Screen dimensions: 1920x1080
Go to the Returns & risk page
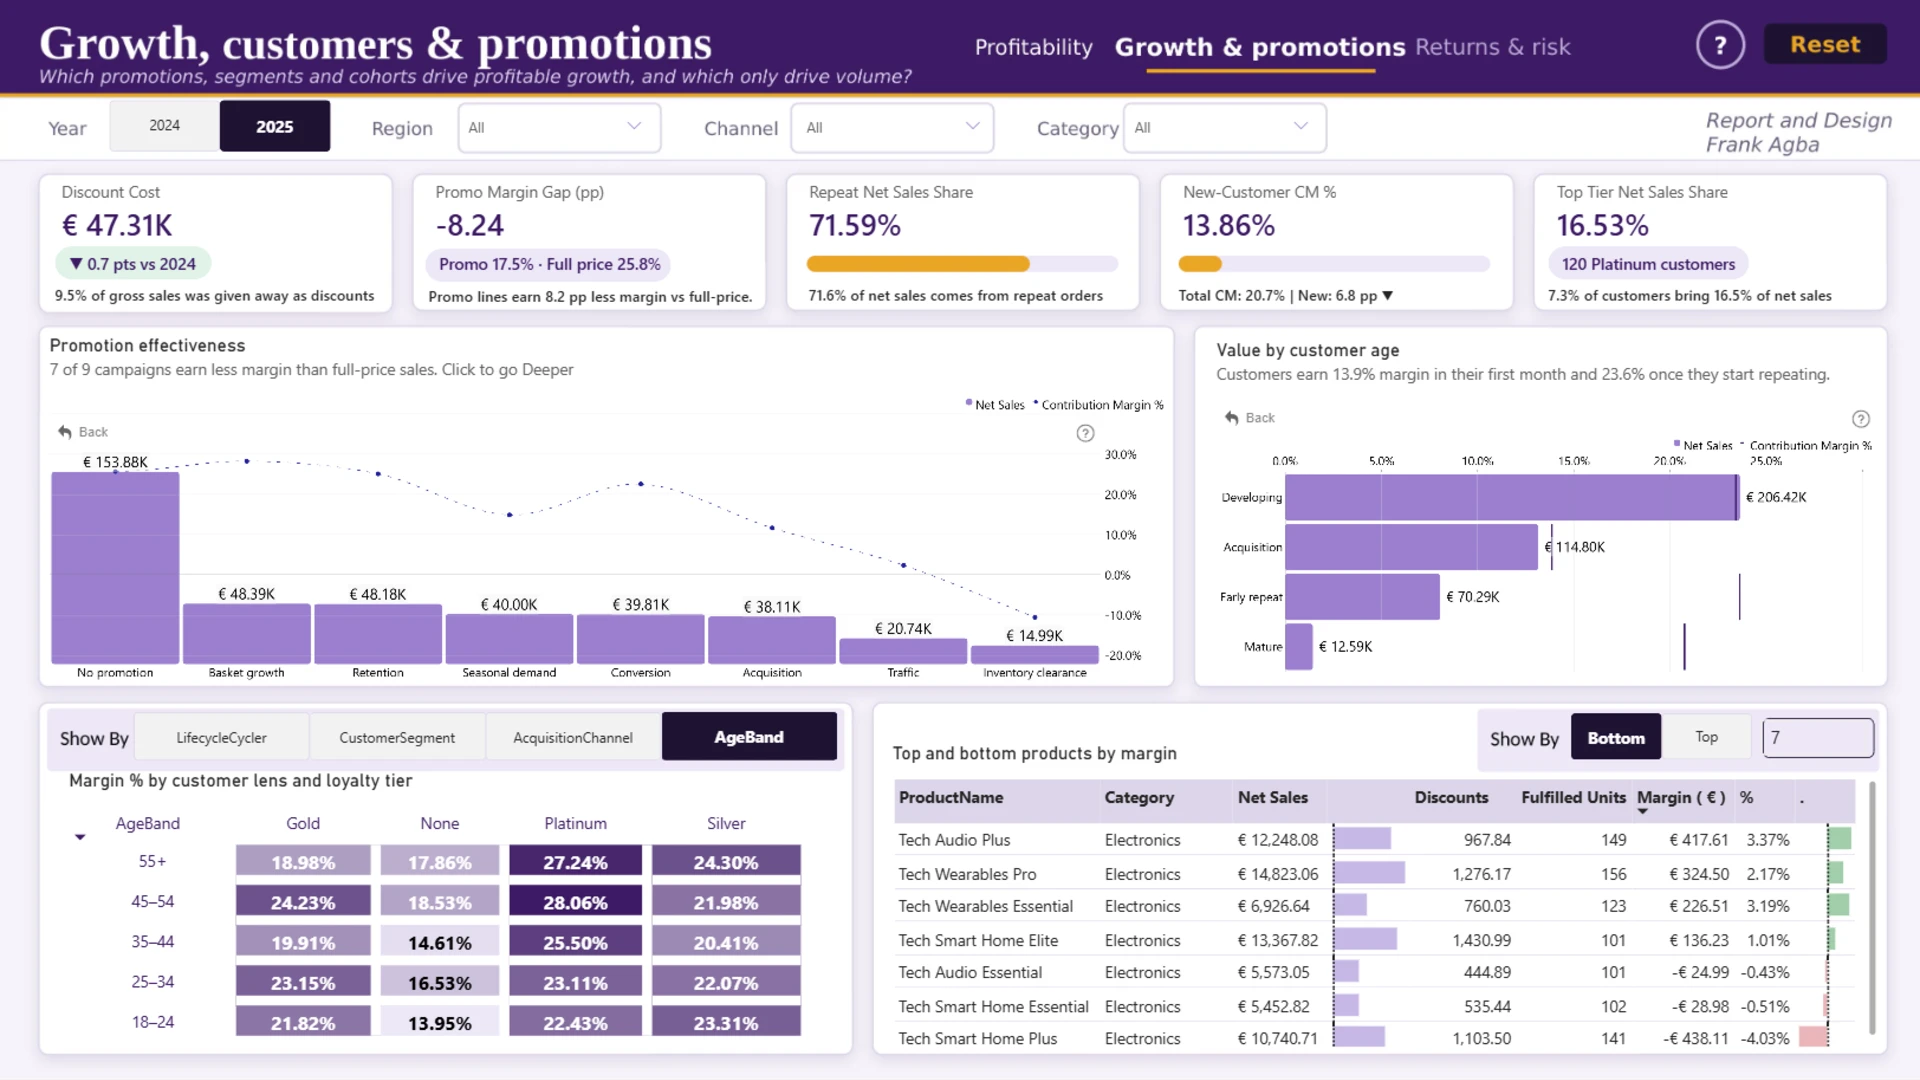coord(1493,47)
